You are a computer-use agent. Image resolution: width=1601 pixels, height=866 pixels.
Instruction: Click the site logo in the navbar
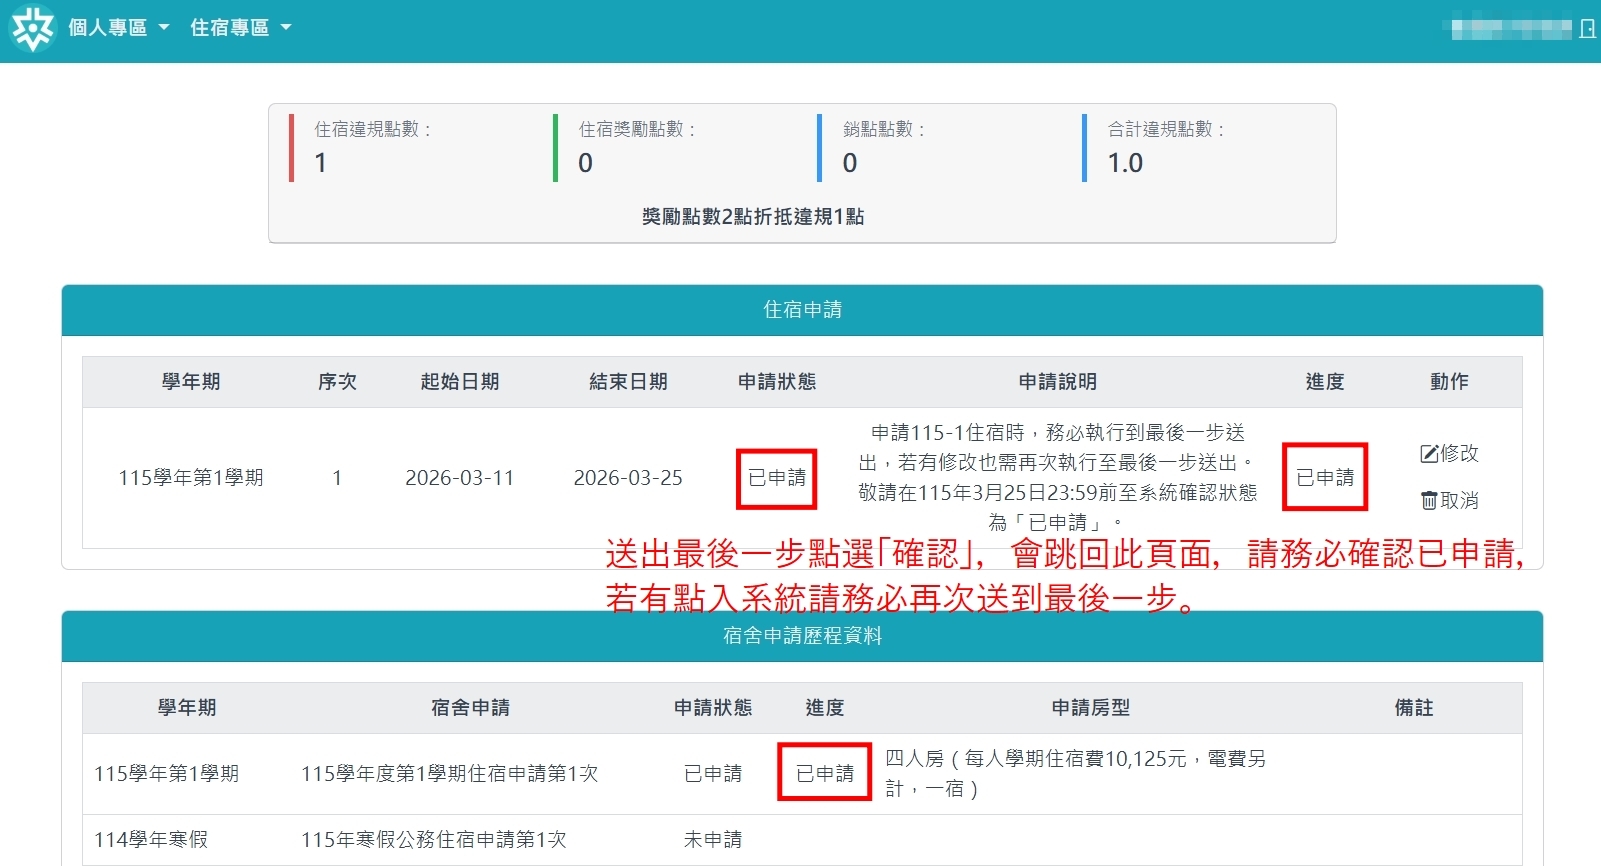[x=32, y=28]
